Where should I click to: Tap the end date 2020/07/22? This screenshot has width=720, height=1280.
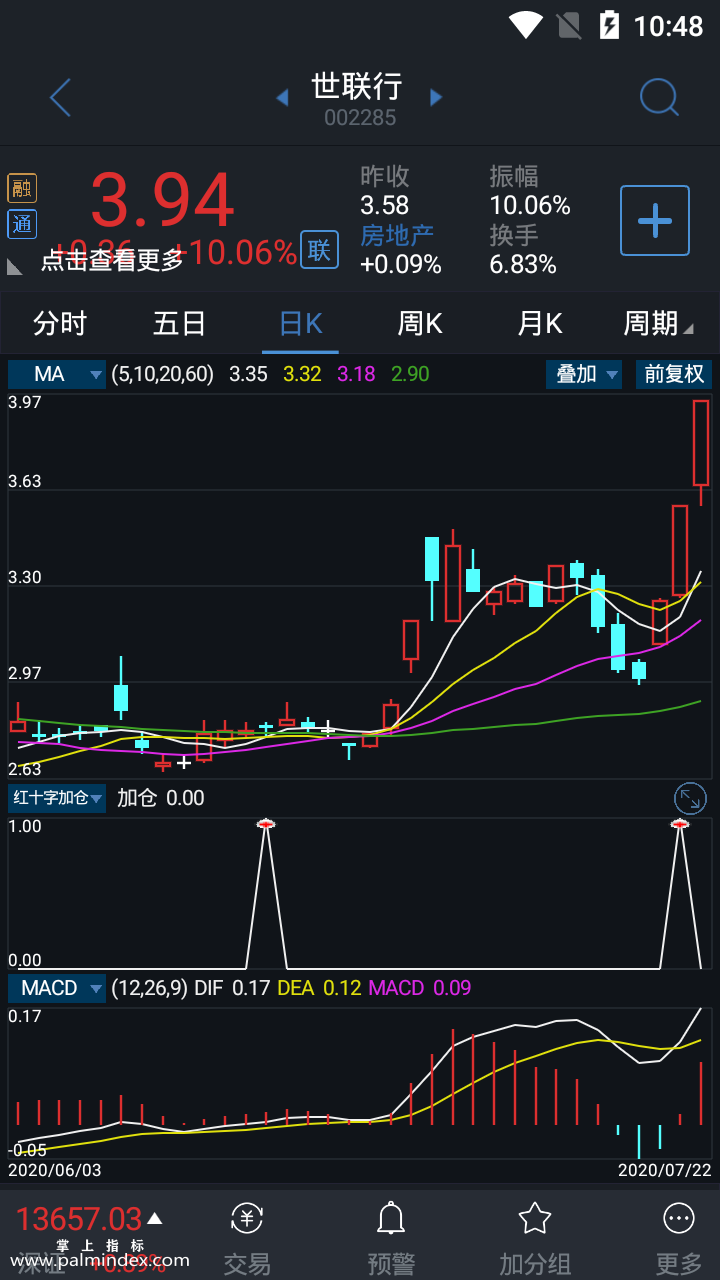coord(664,1169)
